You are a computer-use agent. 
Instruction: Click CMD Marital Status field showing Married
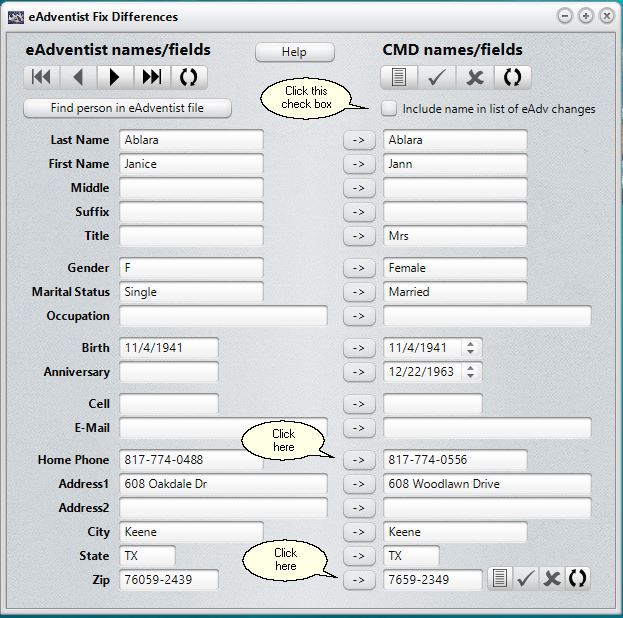coord(455,292)
